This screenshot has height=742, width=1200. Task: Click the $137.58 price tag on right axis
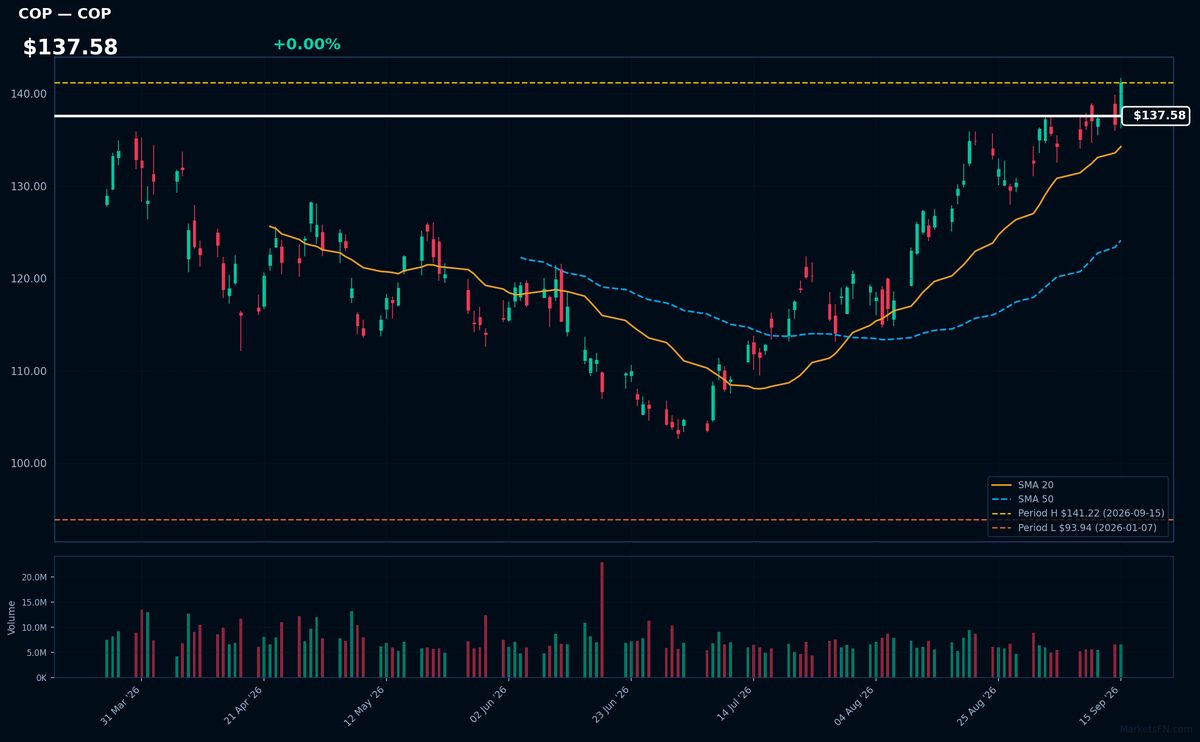point(1158,116)
